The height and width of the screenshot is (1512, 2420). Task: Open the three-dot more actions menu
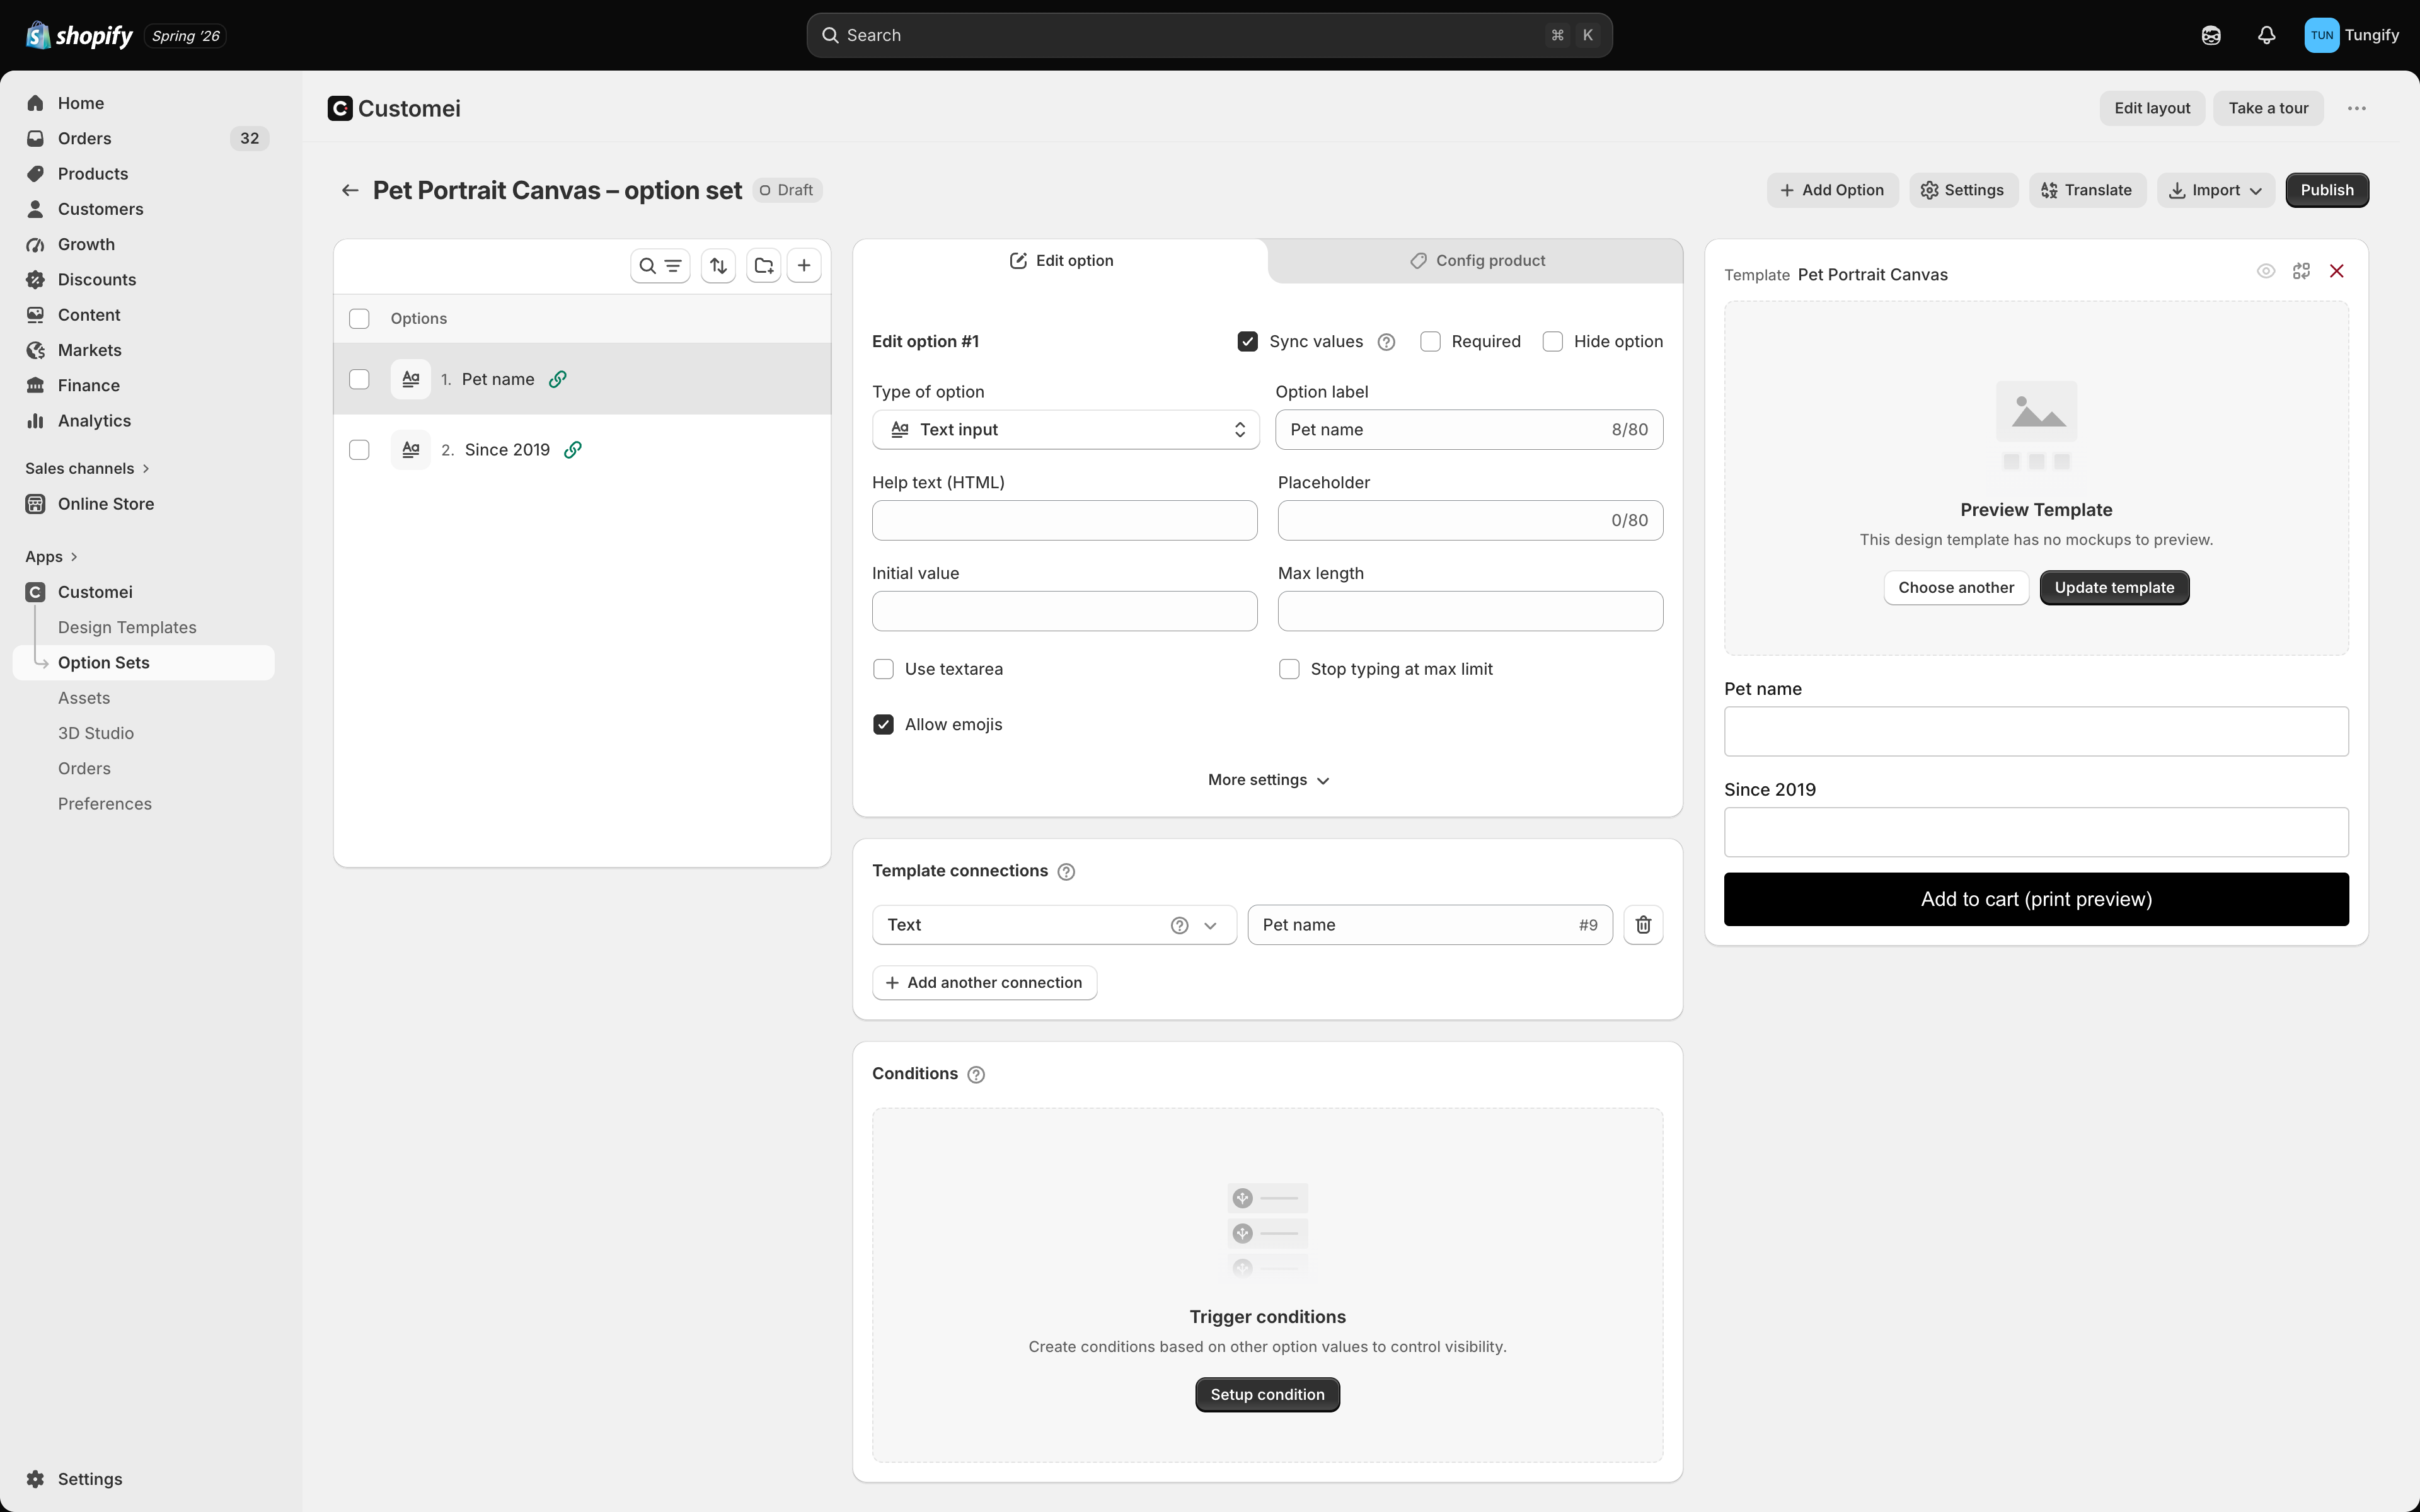2357,108
